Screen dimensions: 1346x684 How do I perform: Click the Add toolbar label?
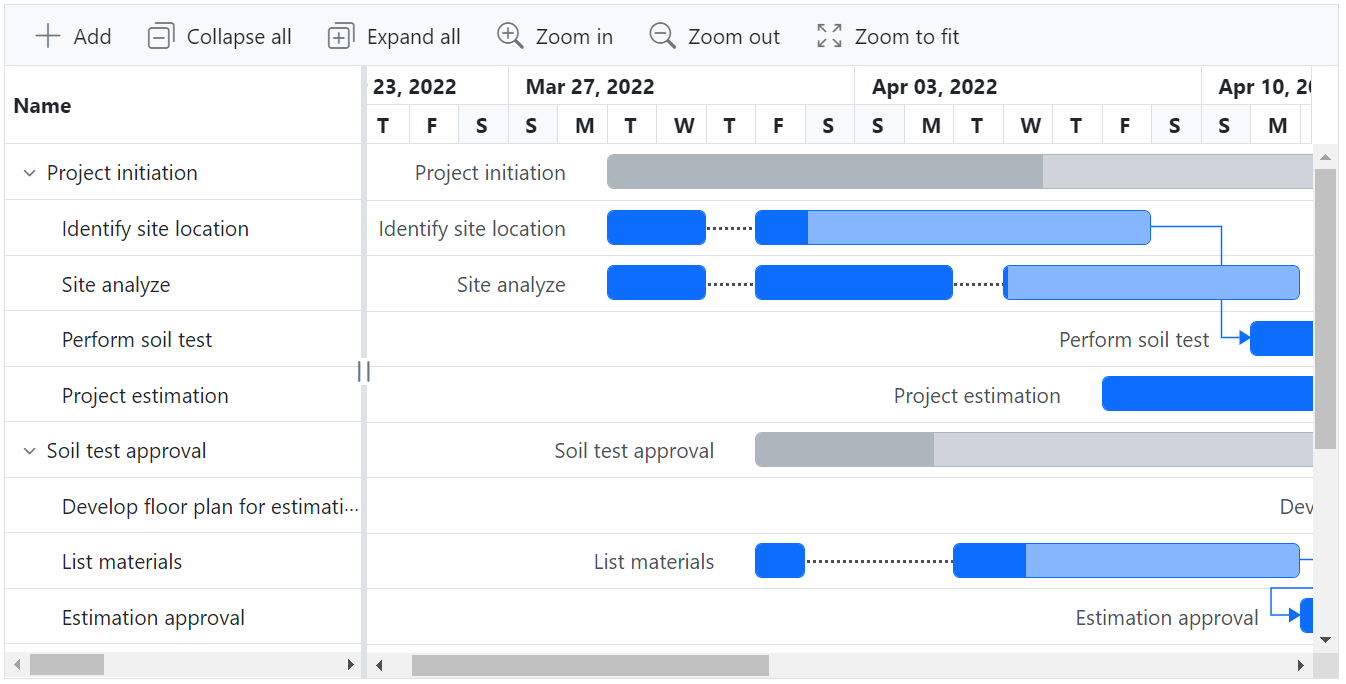coord(89,35)
